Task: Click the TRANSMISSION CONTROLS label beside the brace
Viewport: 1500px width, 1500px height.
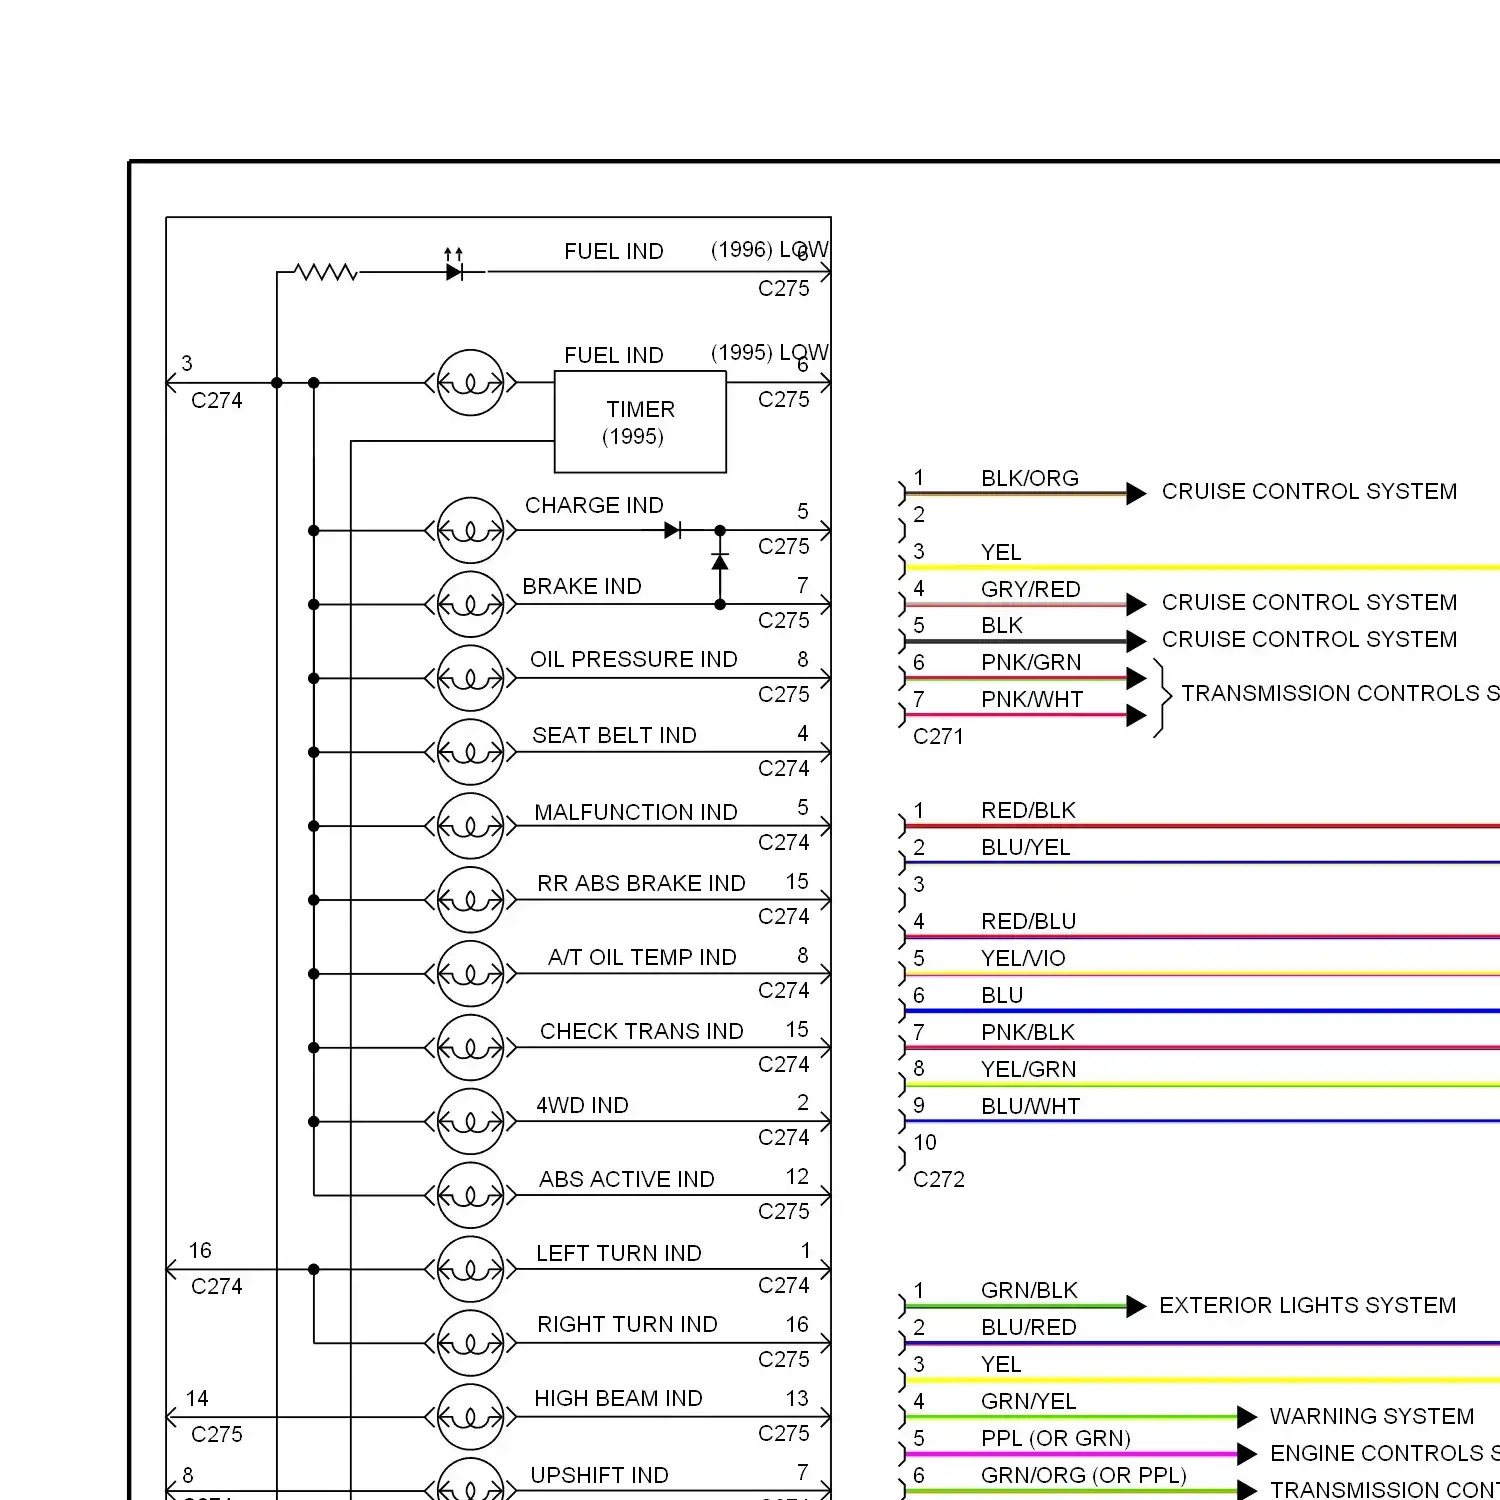Action: click(1340, 693)
